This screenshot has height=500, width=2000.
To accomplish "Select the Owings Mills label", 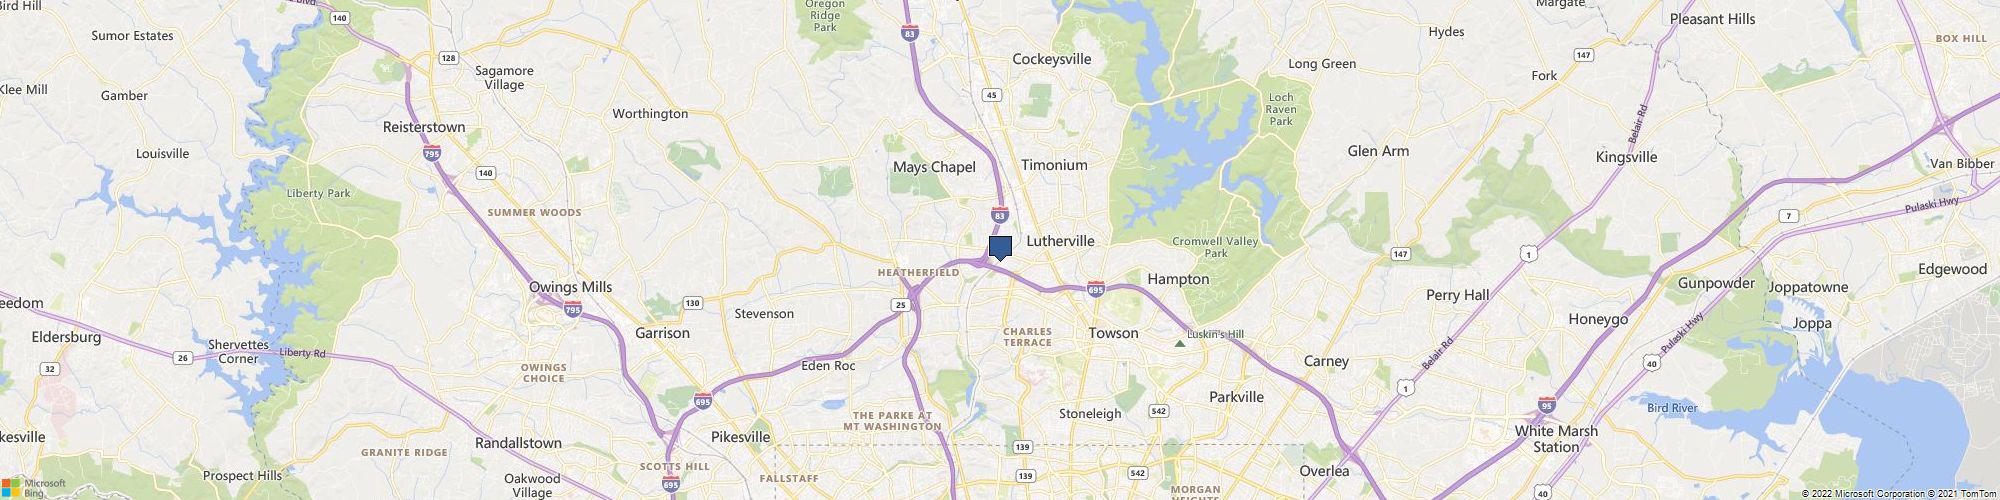I will (570, 287).
